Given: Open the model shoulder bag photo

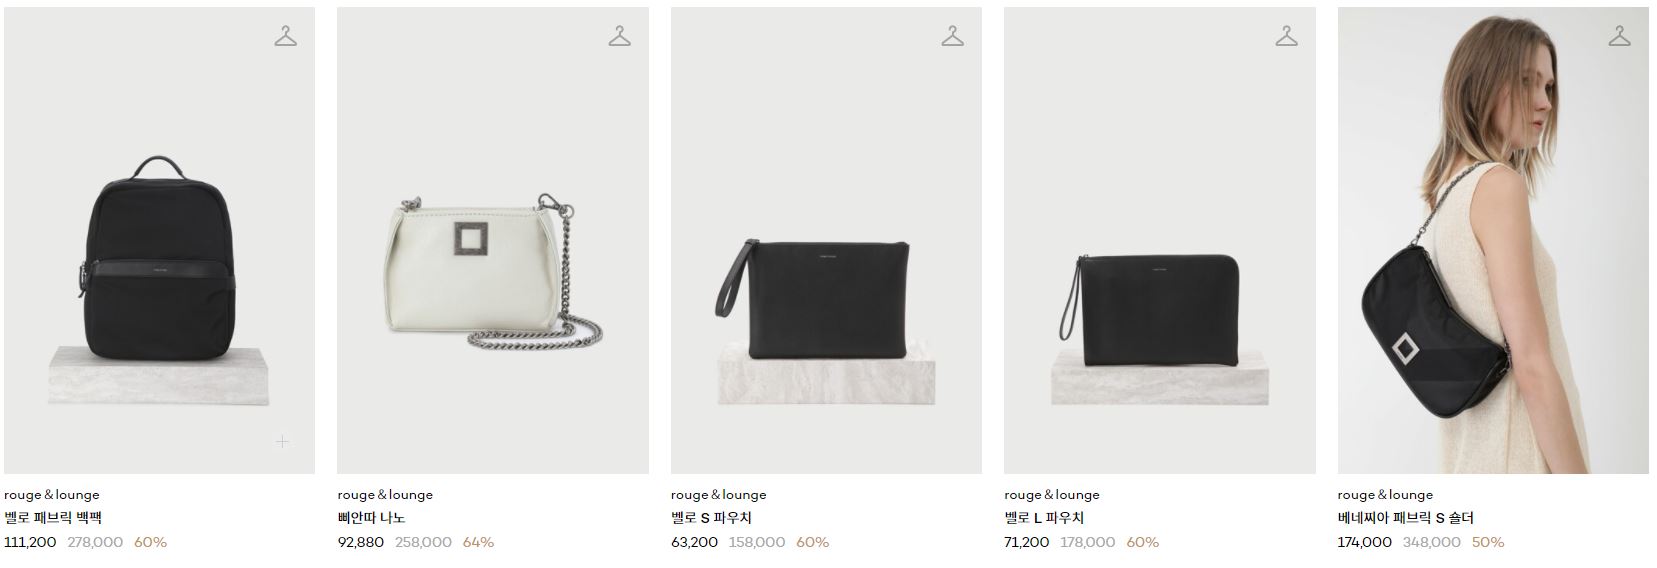Looking at the screenshot, I should coord(1493,240).
